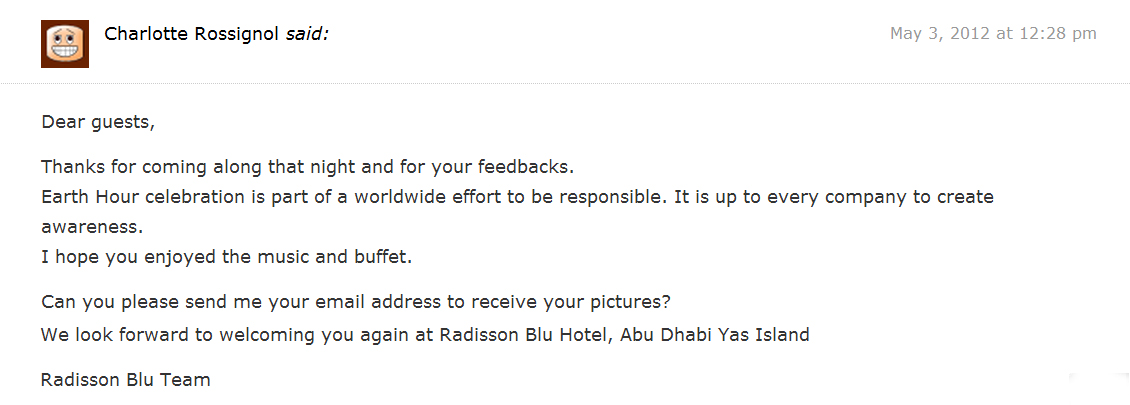Open the May 3, 2012 timestamp permalink
This screenshot has height=405, width=1130.
tap(992, 34)
